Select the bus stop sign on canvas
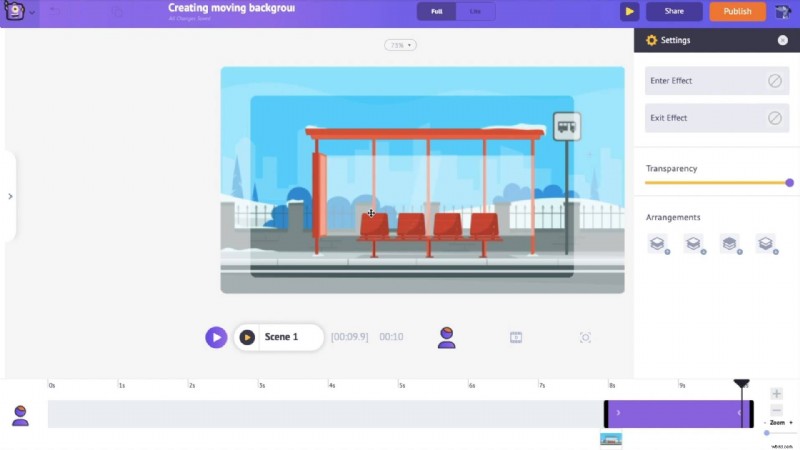Viewport: 800px width, 450px height. [567, 127]
